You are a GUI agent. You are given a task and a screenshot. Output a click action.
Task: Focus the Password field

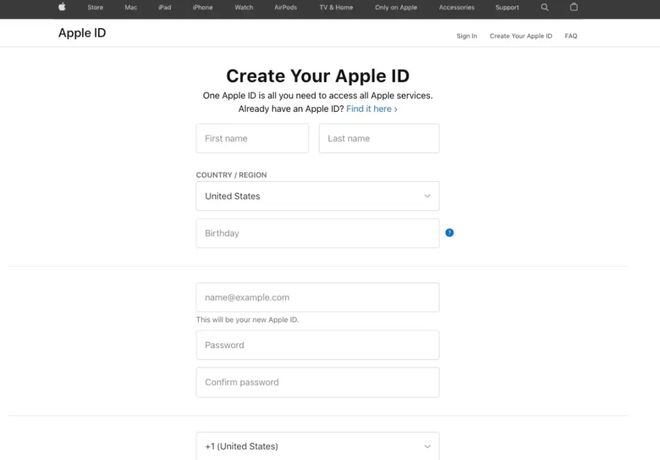[x=317, y=345]
